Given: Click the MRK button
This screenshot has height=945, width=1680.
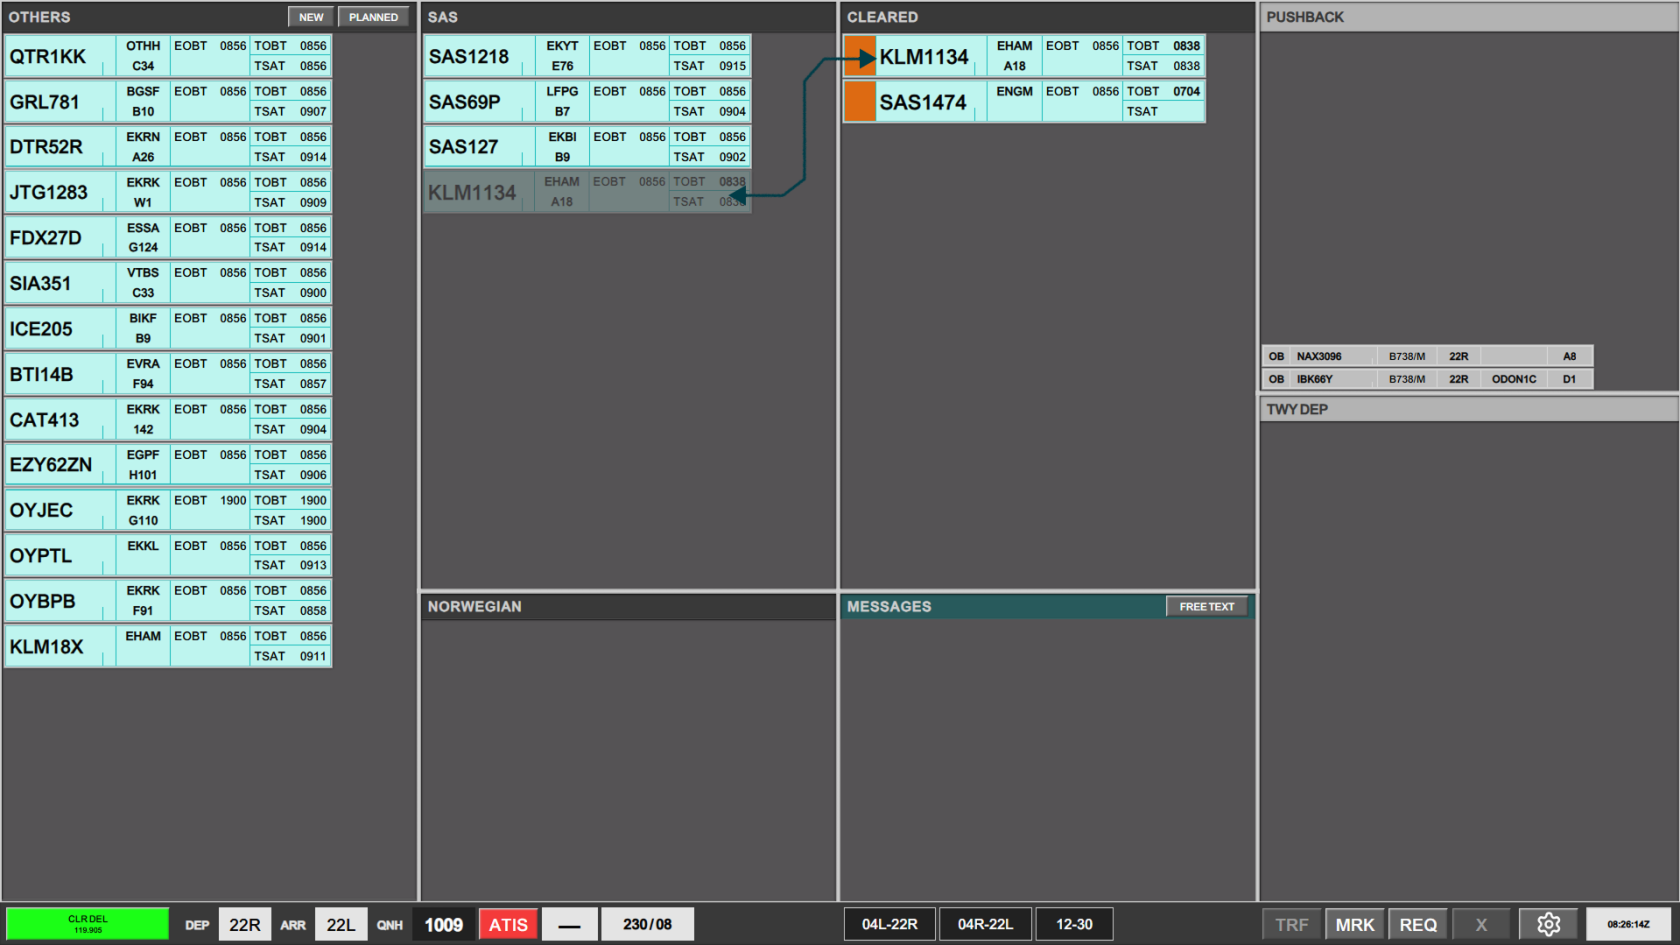Looking at the screenshot, I should pos(1355,924).
